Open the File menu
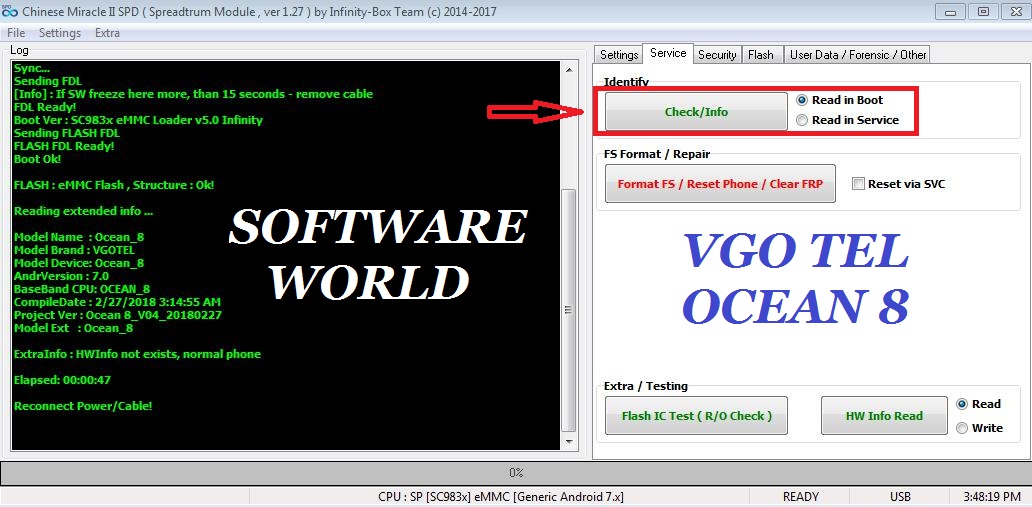This screenshot has width=1032, height=507. [16, 33]
